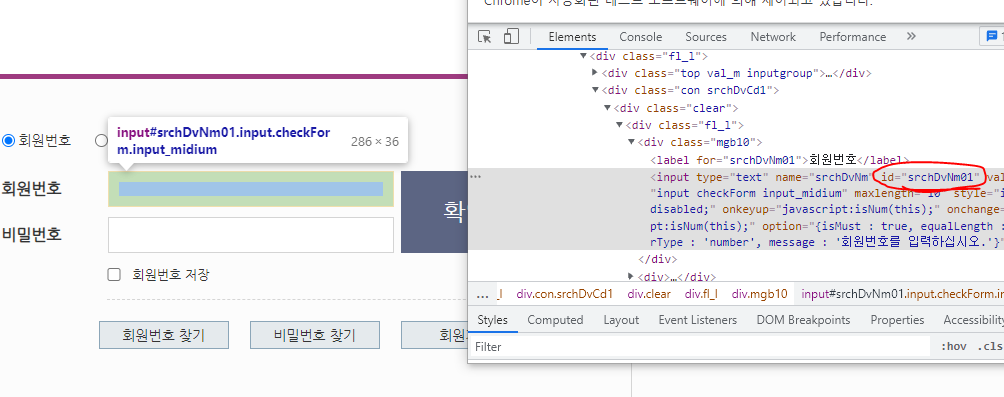Select div.clear in the breadcrumb
1004x397 pixels.
pyautogui.click(x=649, y=294)
